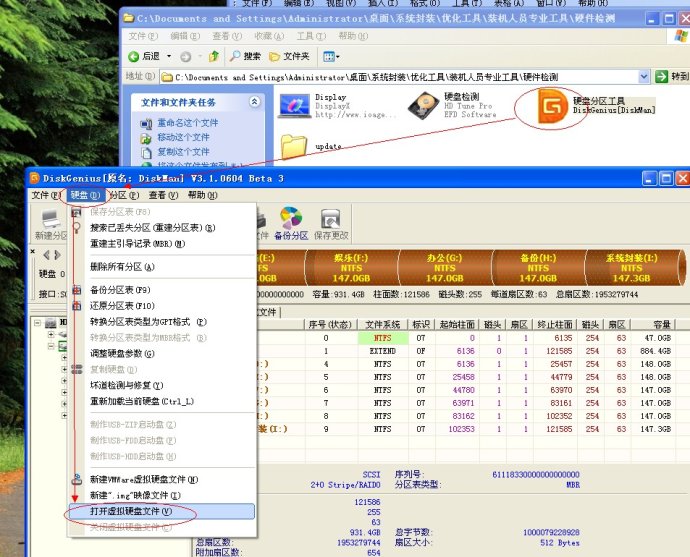Image resolution: width=690 pixels, height=557 pixels.
Task: Click the Up folder icon in Explorer
Action: tap(214, 56)
